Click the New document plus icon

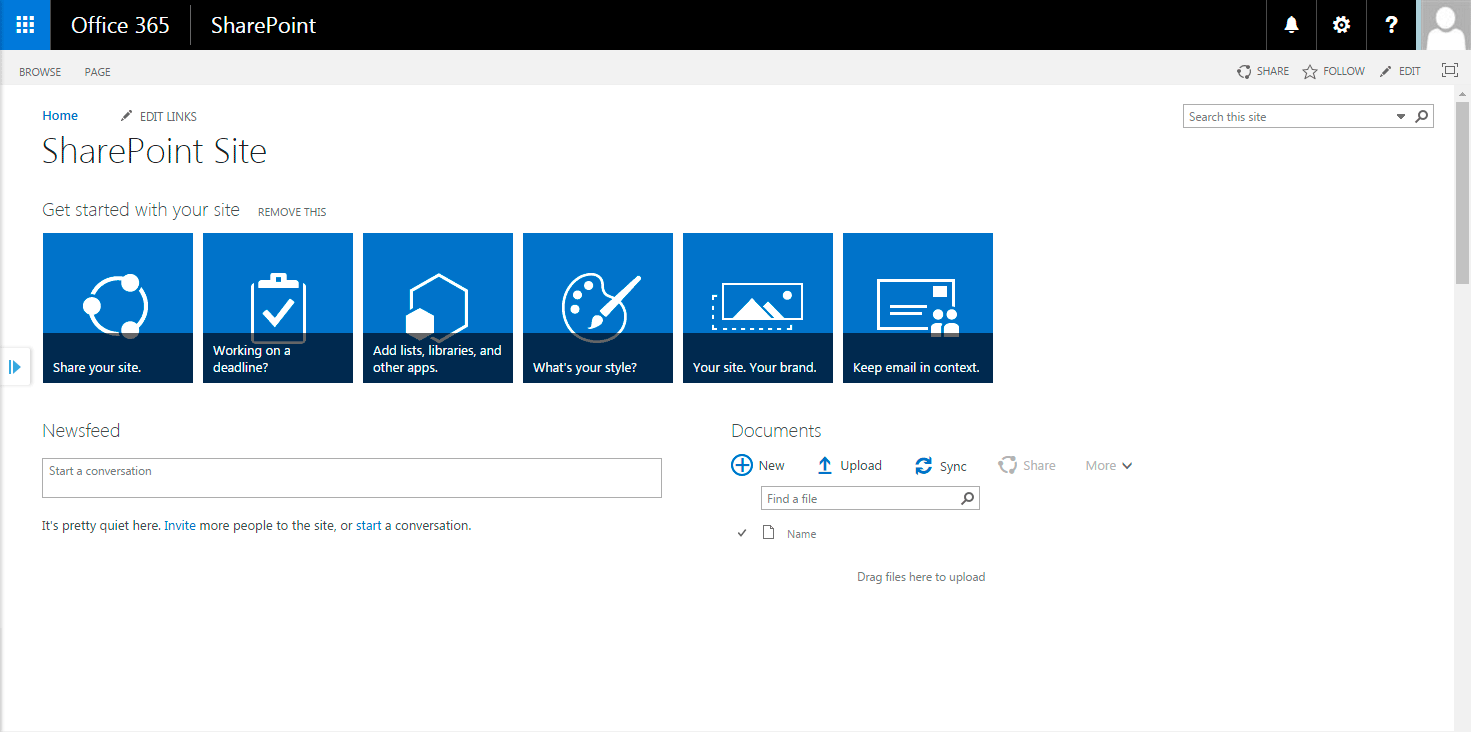click(742, 465)
